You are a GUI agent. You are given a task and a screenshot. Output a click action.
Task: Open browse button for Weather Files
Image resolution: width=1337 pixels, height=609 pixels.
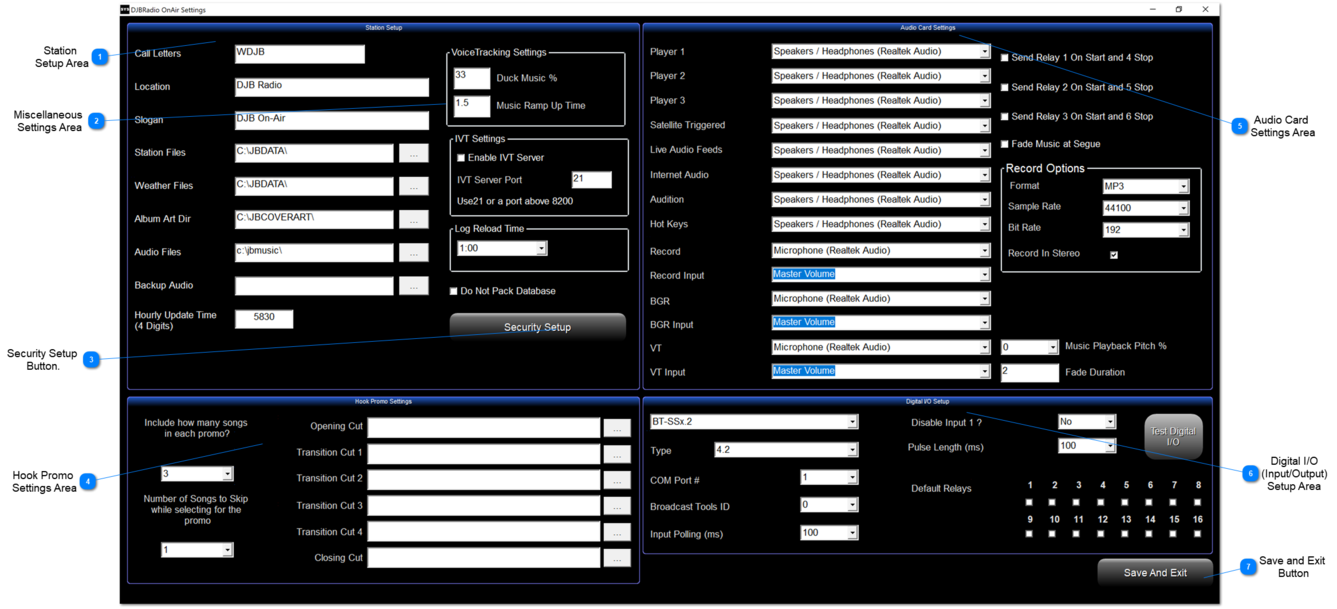pos(413,186)
